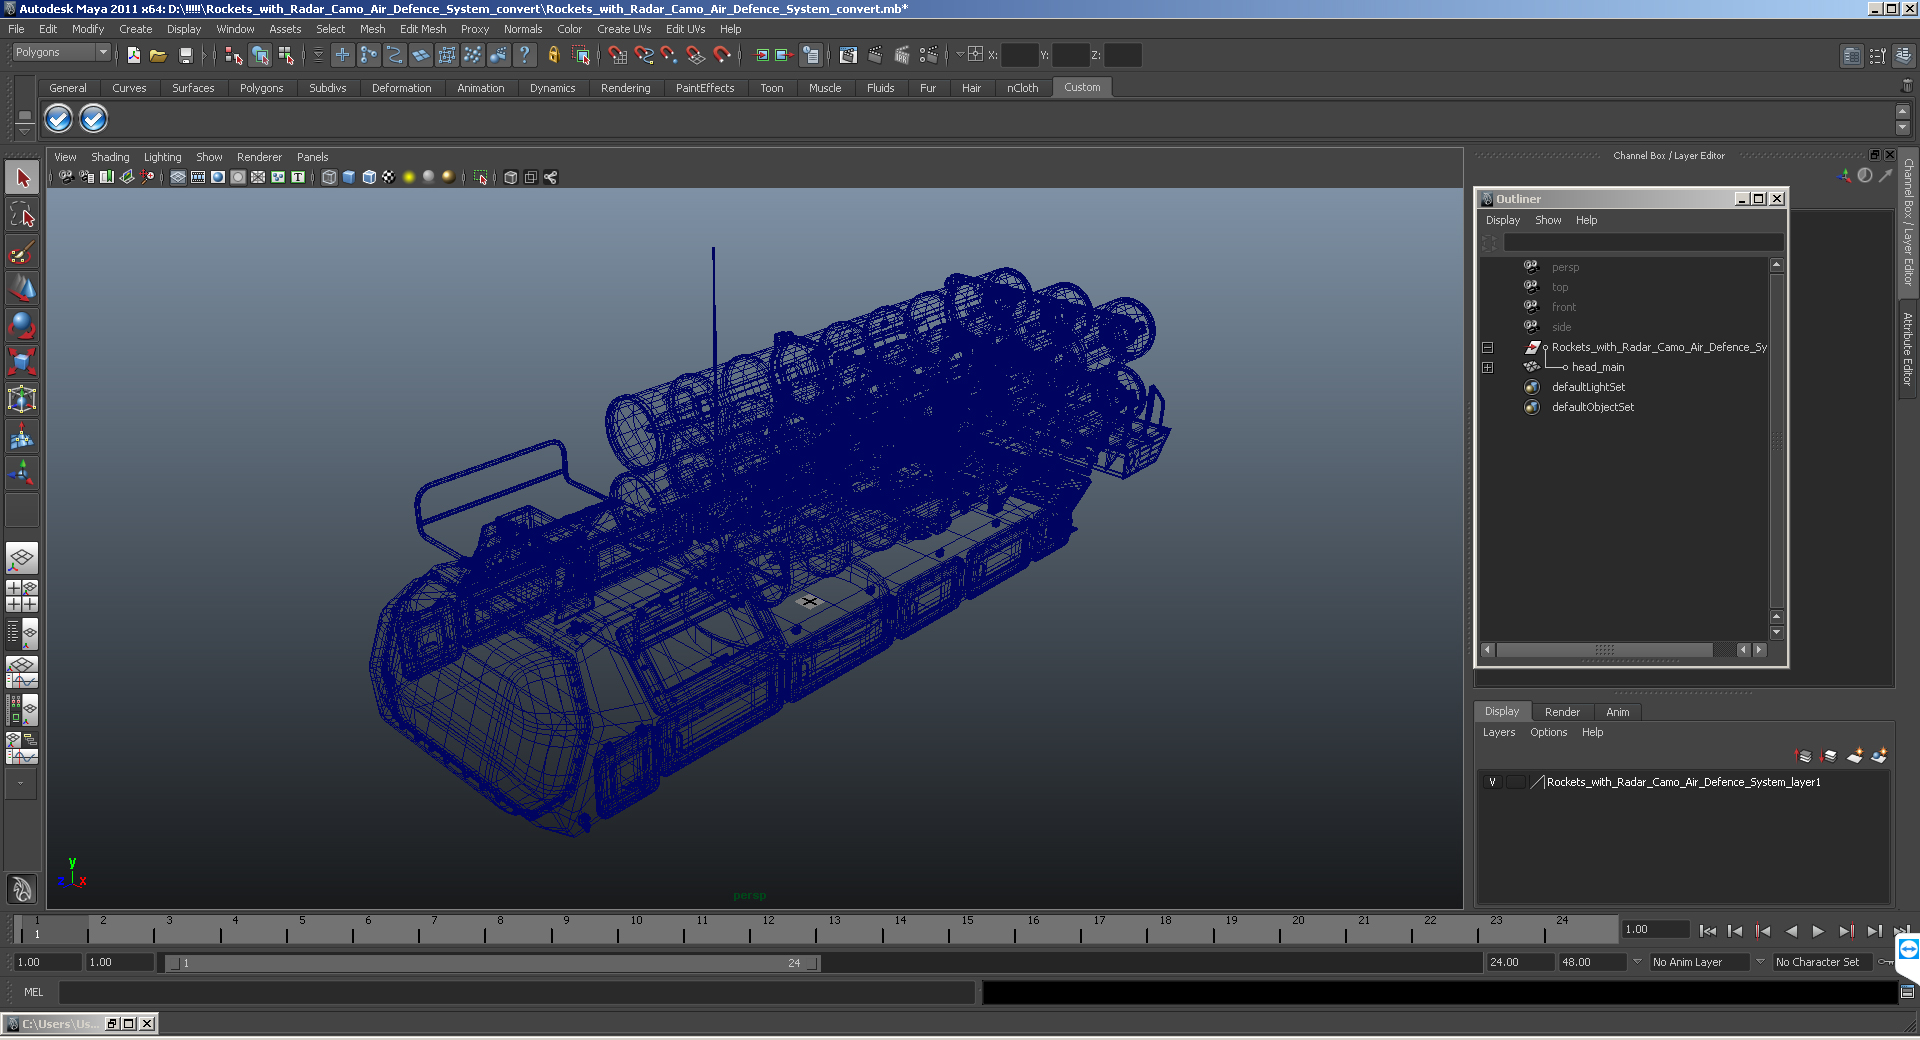Create a new scene
Screen dimensions: 1920x1040
[133, 55]
